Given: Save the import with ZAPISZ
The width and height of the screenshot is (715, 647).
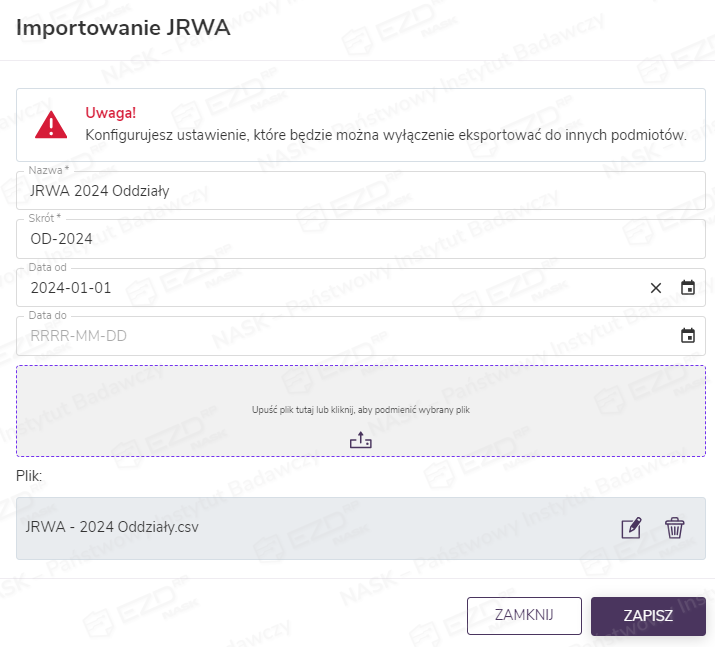Looking at the screenshot, I should 647,616.
